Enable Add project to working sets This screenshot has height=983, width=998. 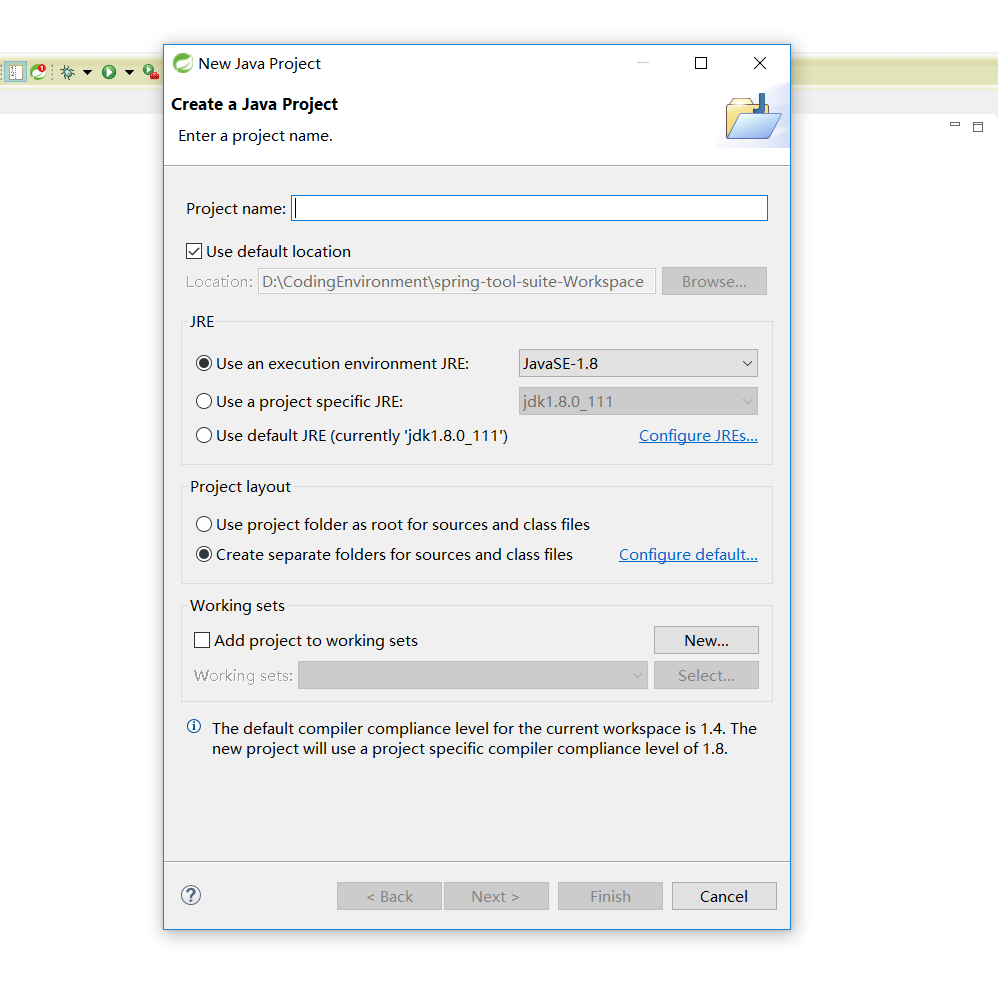202,640
